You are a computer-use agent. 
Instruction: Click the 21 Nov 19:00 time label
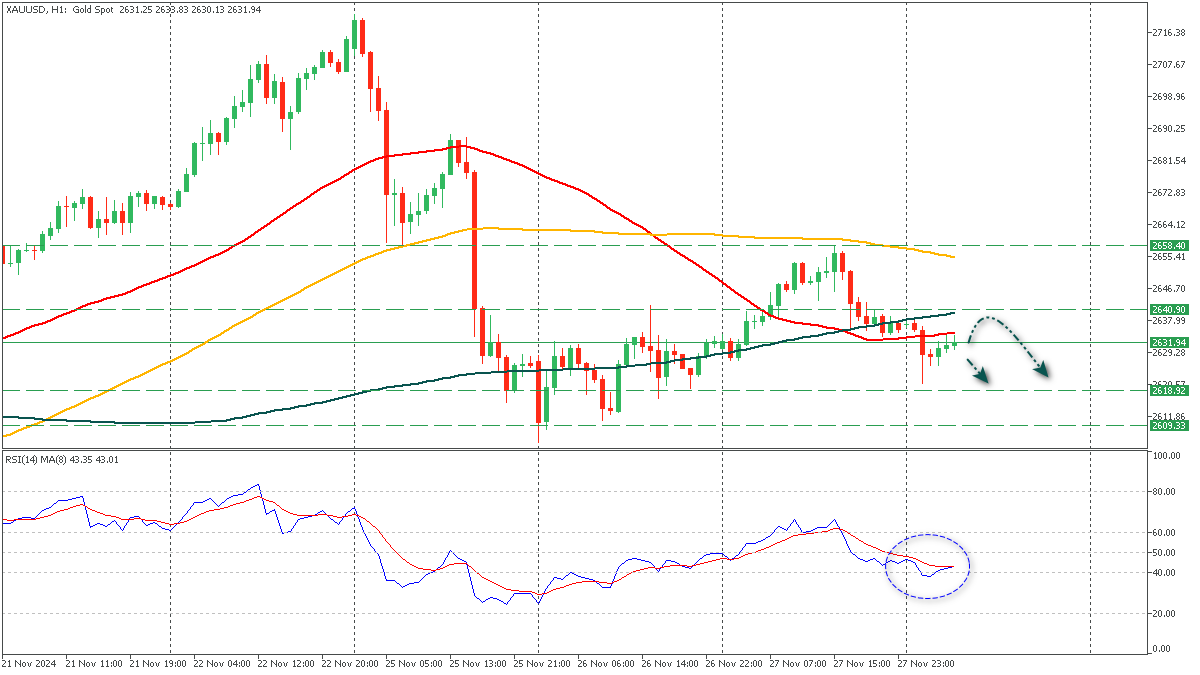[x=158, y=663]
